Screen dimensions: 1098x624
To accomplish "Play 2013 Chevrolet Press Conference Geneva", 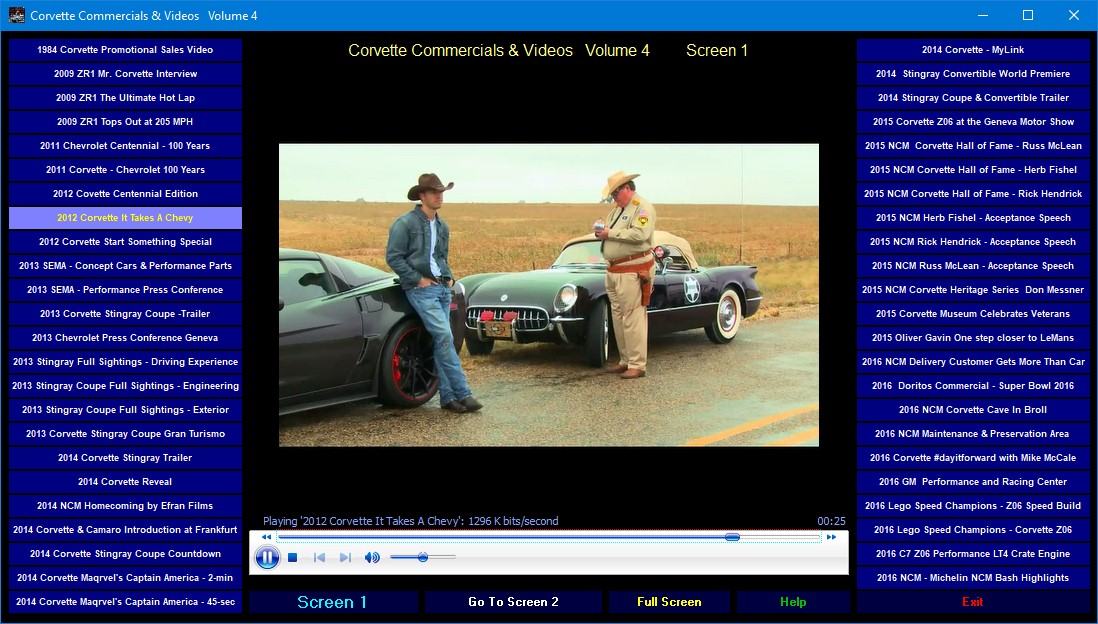I will [x=125, y=338].
